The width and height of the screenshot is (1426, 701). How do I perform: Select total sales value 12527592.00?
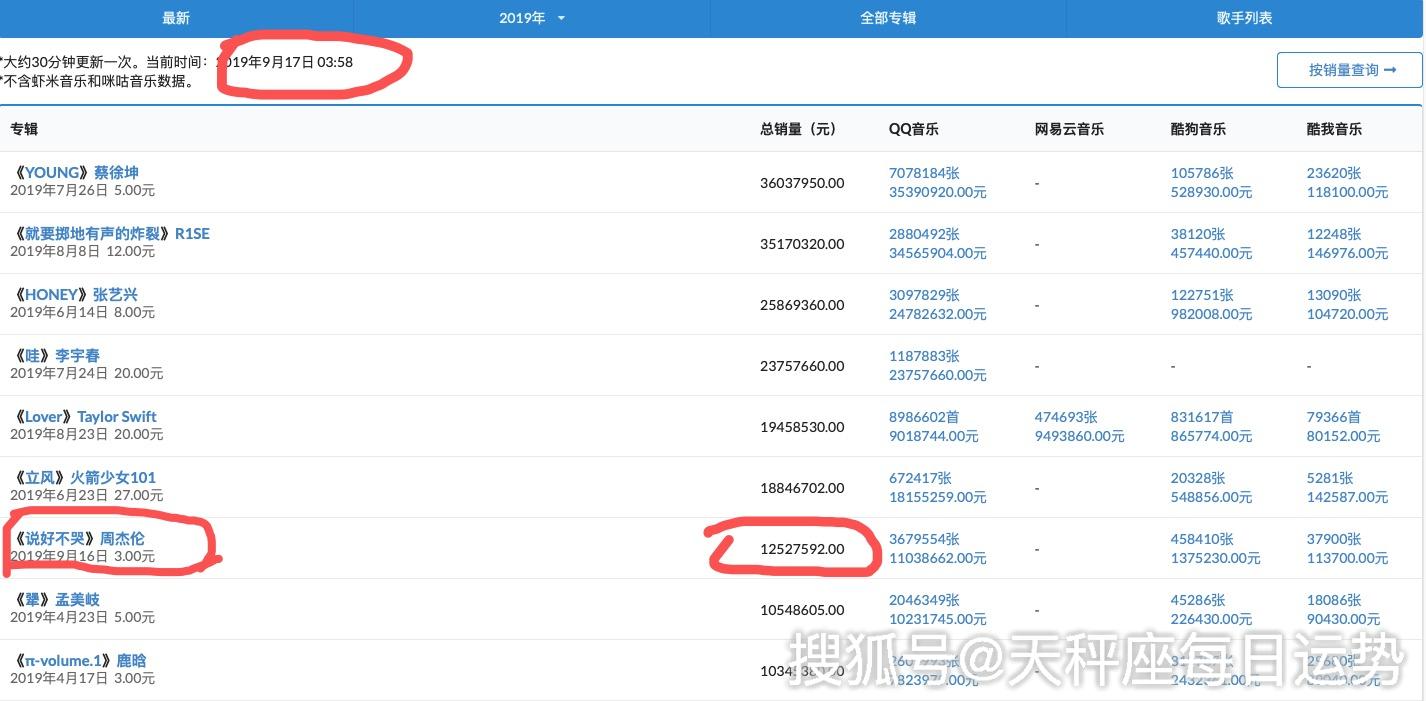click(802, 549)
